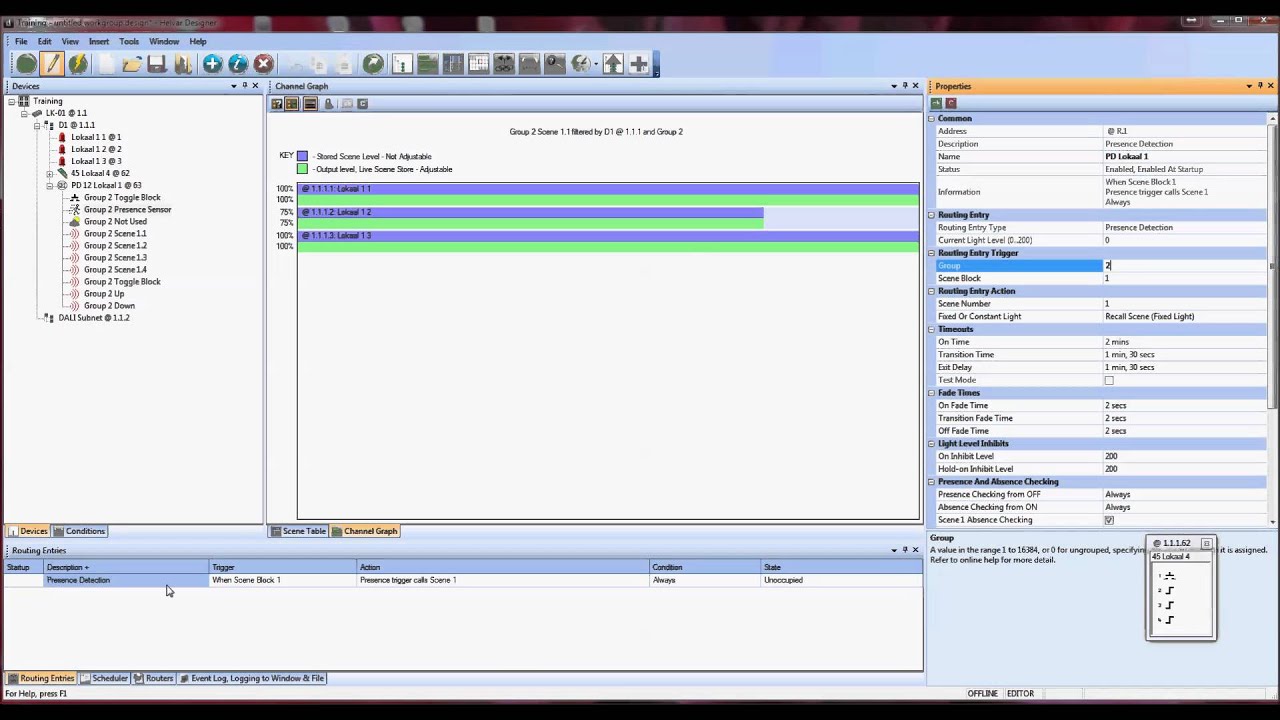Select Group 2 Presence Sensor tree item
The width and height of the screenshot is (1280, 720).
click(x=127, y=209)
